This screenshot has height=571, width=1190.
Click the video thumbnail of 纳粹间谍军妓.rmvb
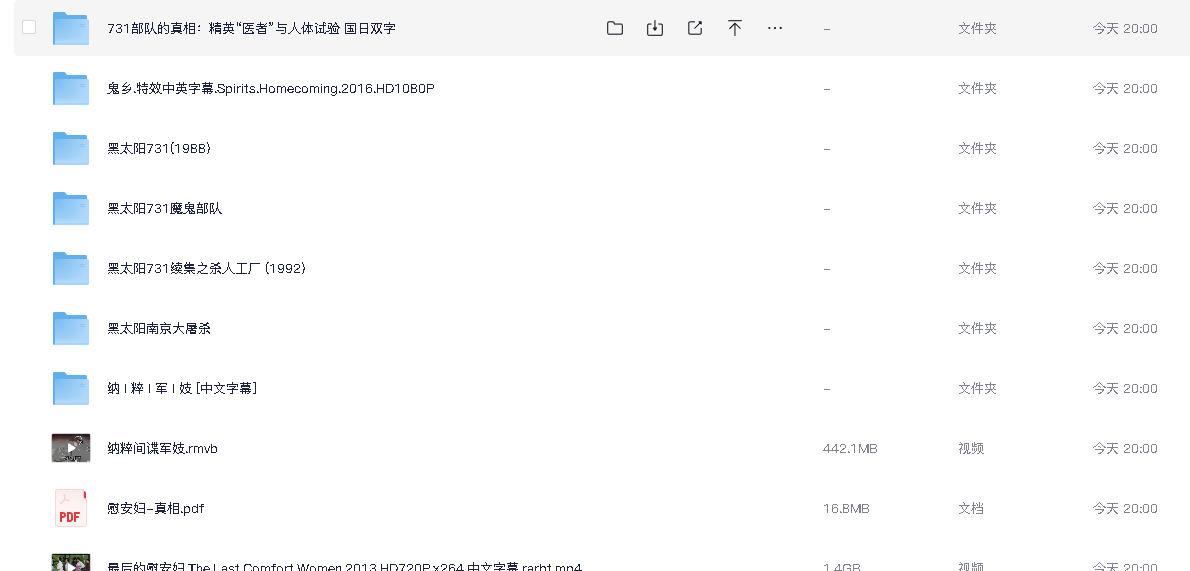click(71, 448)
